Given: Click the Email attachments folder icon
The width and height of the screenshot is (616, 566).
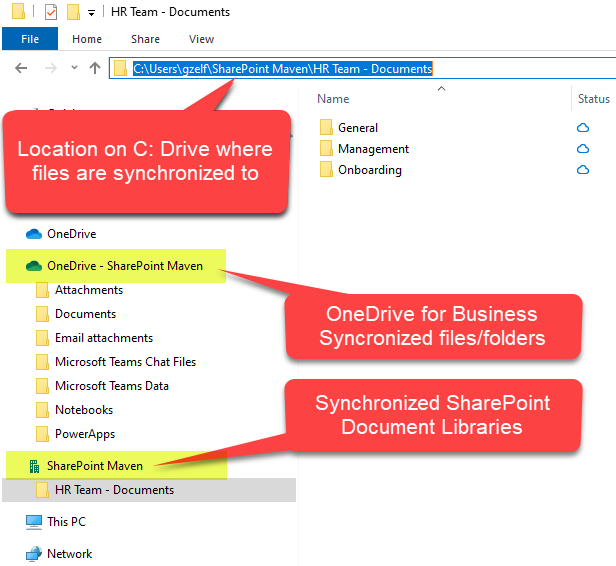Looking at the screenshot, I should click(42, 338).
